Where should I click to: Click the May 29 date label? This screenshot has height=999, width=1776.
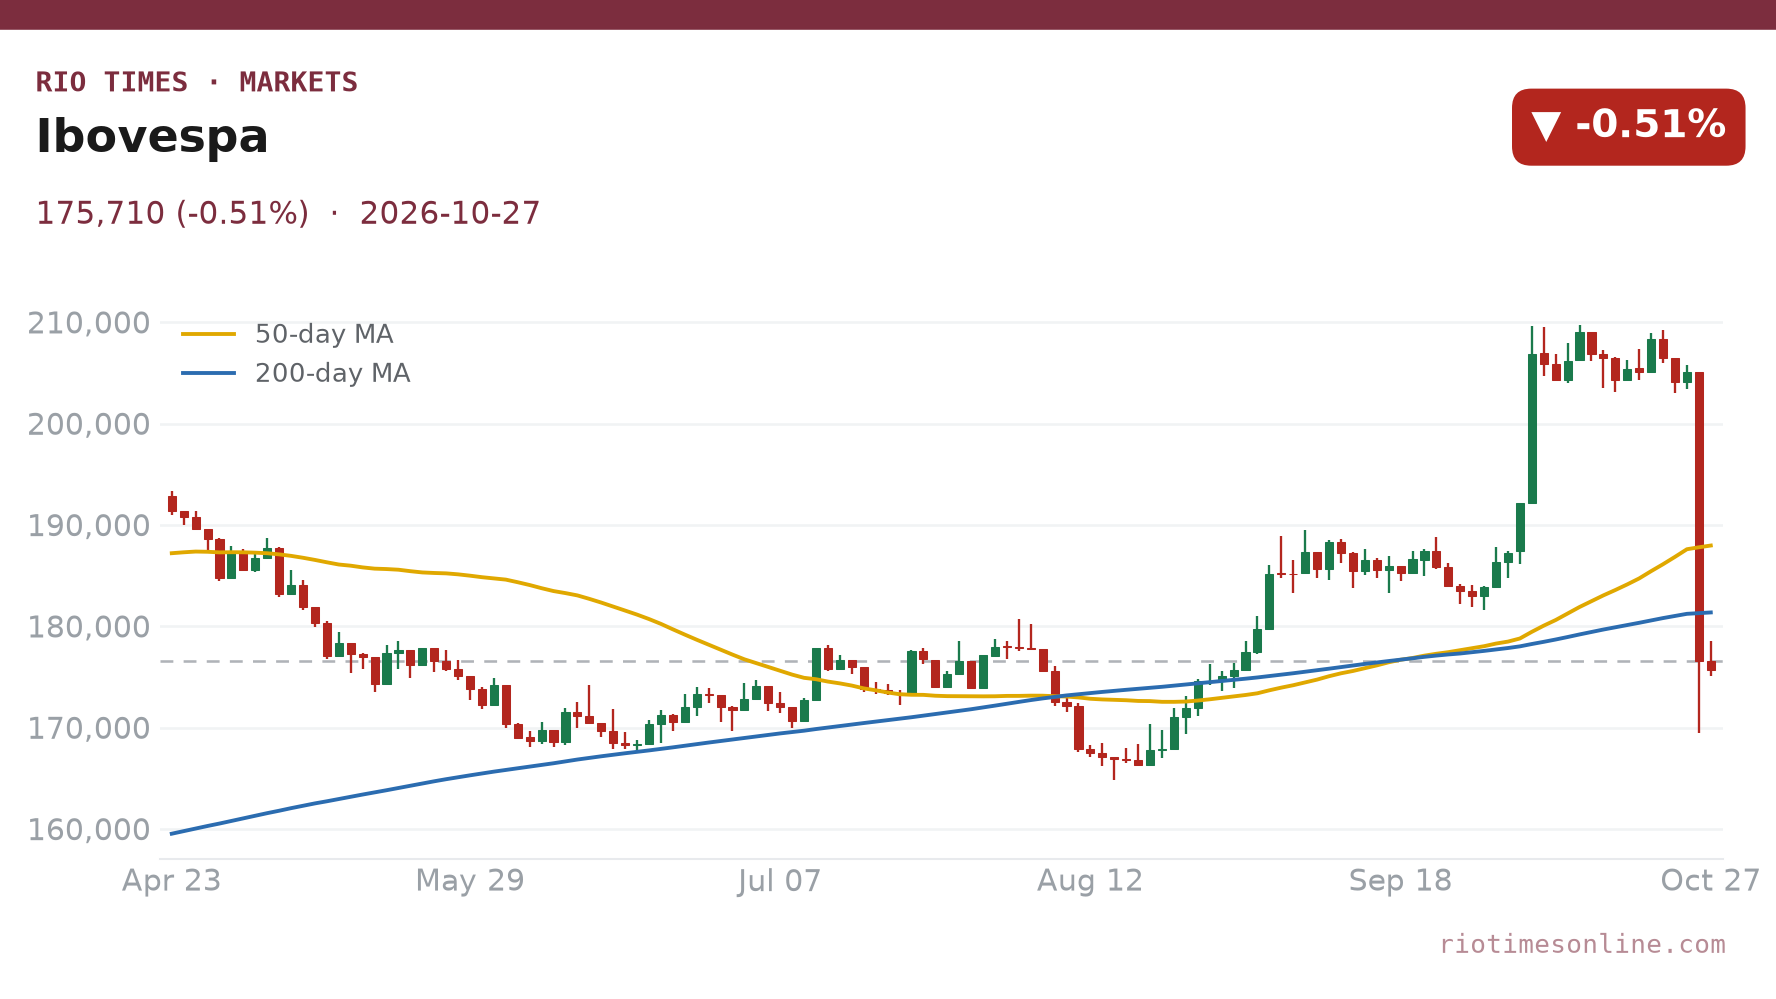470,881
